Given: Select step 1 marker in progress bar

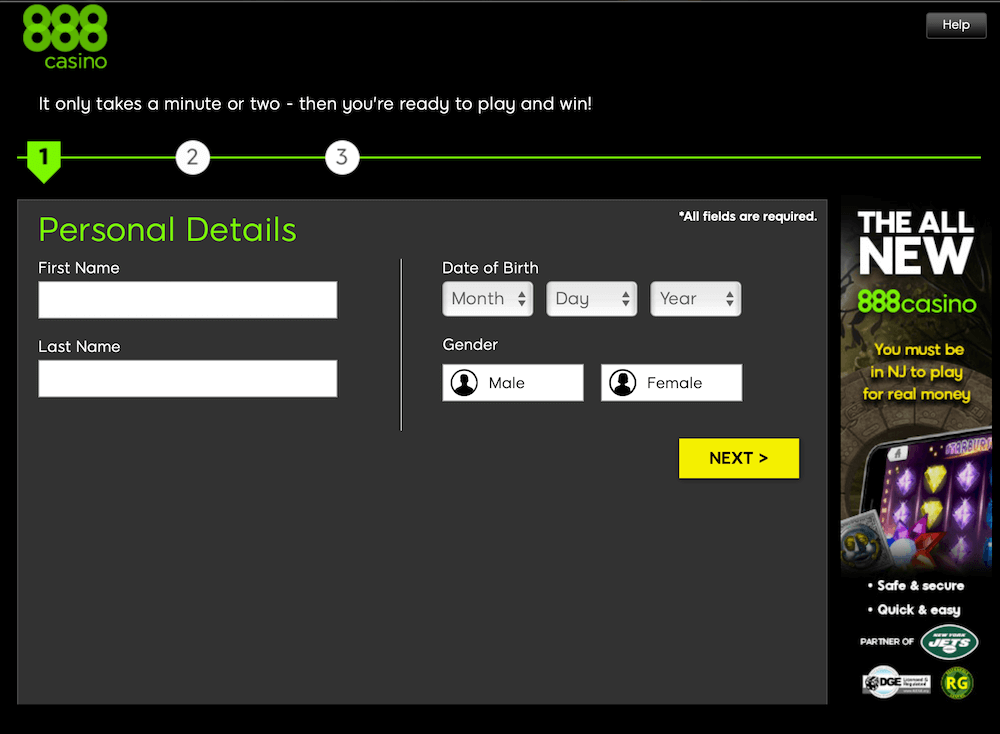Looking at the screenshot, I should tap(43, 161).
